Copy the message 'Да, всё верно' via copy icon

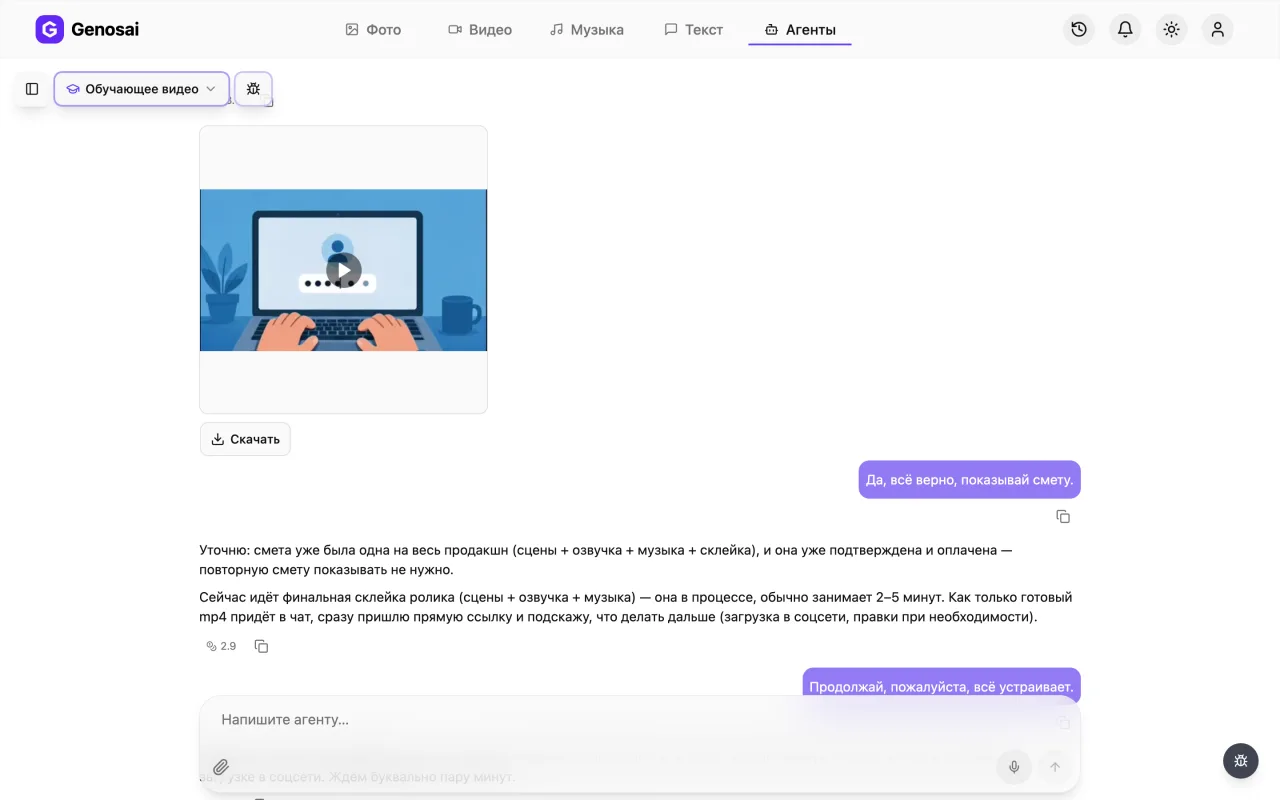1063,517
